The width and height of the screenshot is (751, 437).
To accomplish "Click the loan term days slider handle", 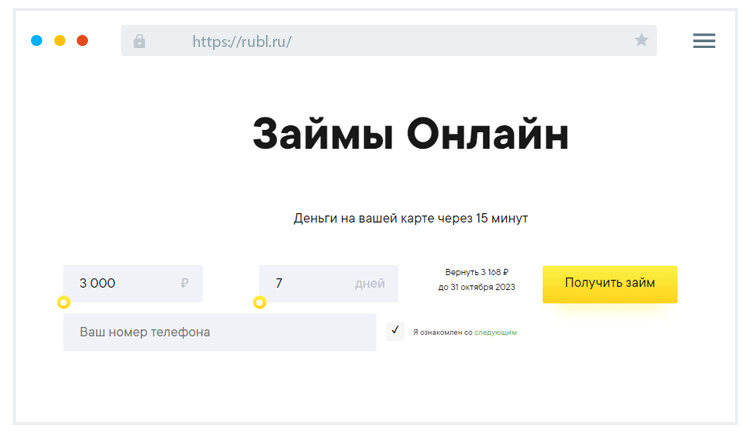I will [x=259, y=302].
